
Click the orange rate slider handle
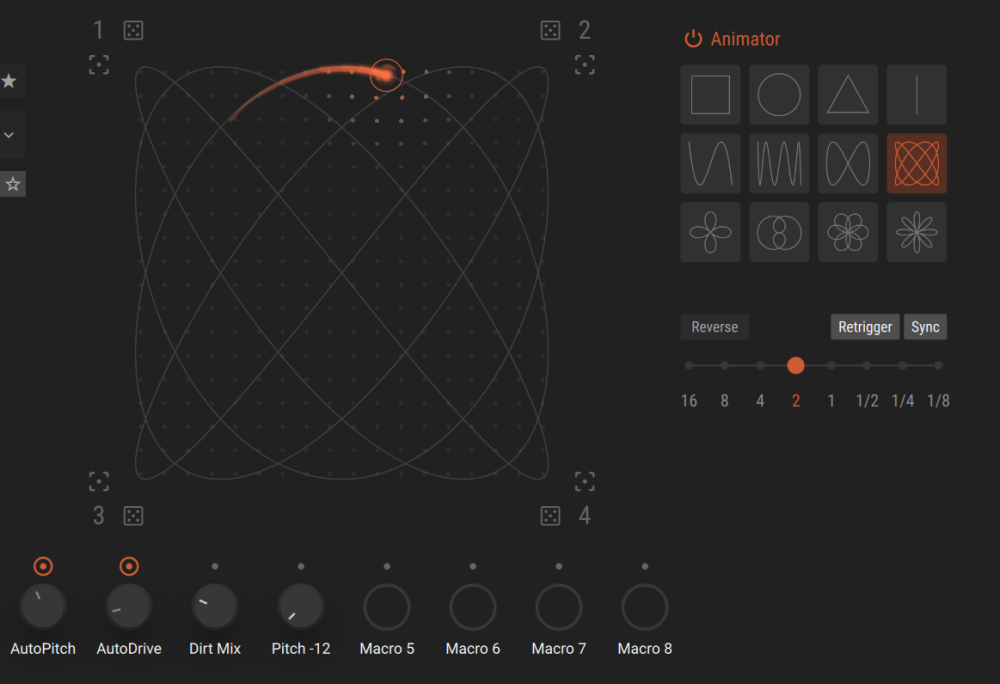point(795,365)
